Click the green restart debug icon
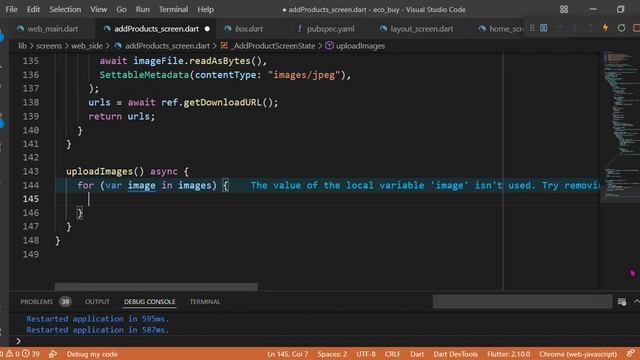This screenshot has height=360, width=640. (x=621, y=28)
